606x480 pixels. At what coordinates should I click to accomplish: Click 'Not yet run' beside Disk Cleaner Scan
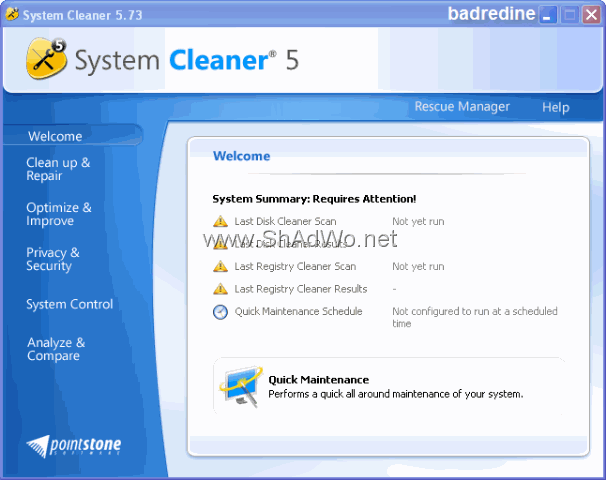(418, 221)
